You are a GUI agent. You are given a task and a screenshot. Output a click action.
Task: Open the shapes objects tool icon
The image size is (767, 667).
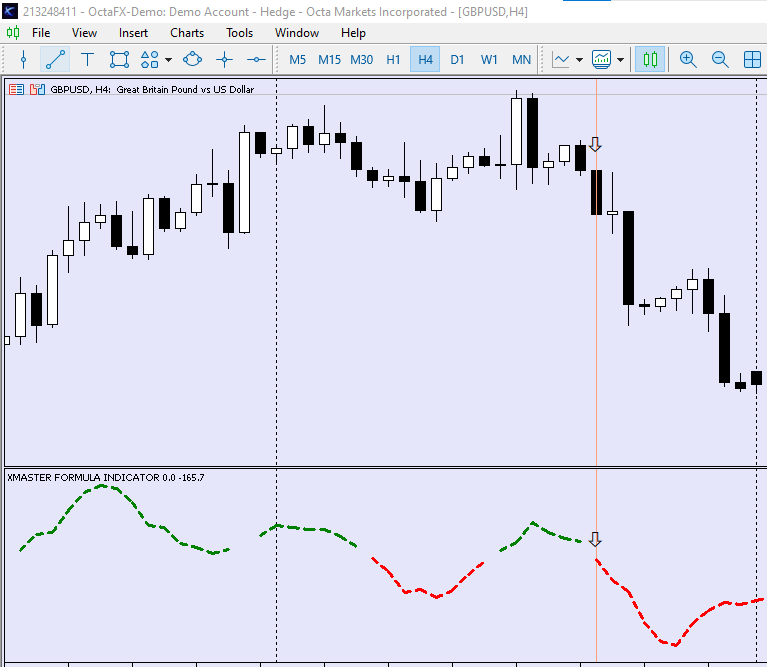click(x=150, y=60)
